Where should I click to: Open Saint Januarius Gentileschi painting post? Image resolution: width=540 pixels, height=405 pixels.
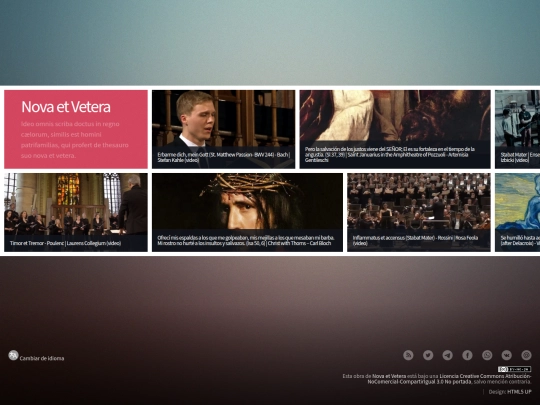(395, 129)
